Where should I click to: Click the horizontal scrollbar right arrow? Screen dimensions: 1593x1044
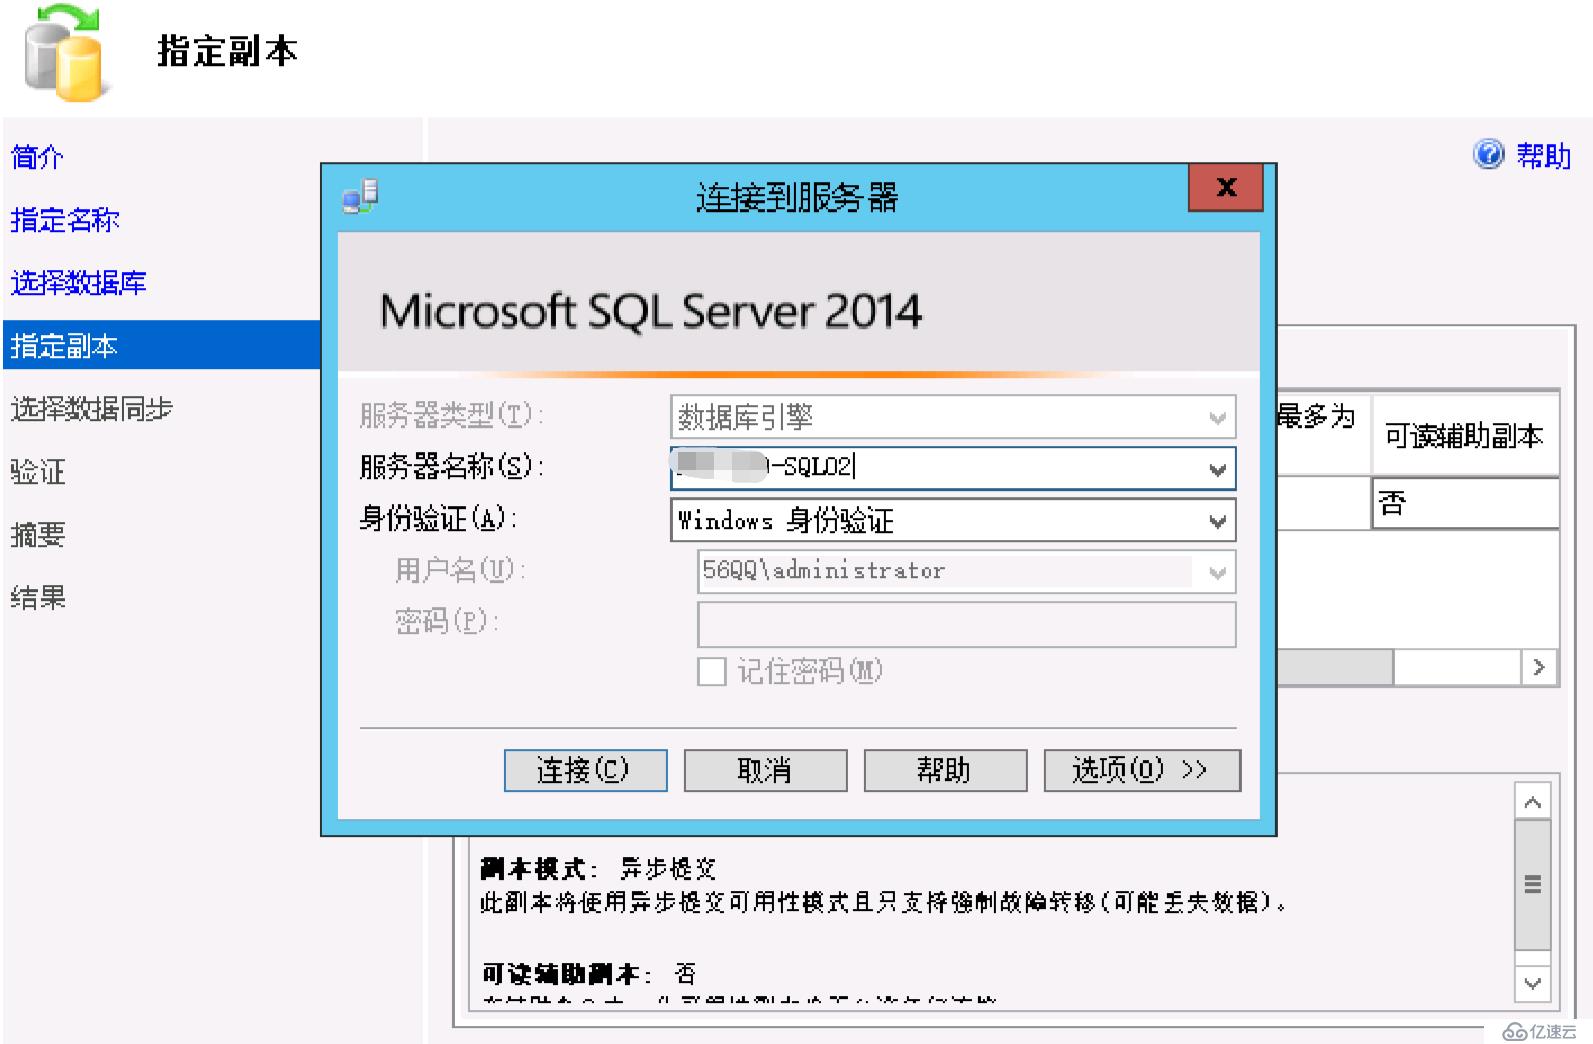pyautogui.click(x=1539, y=667)
